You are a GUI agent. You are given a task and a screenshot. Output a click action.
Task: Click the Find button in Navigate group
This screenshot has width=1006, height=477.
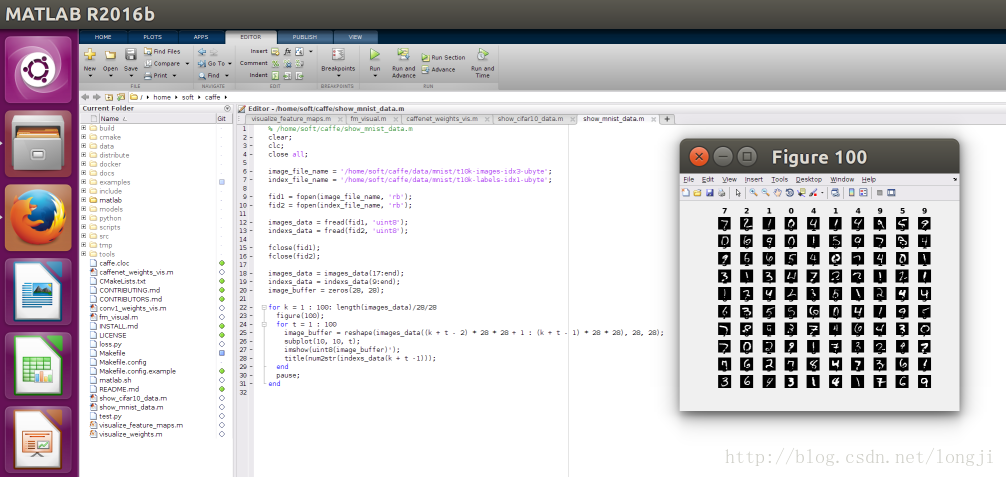[x=209, y=76]
